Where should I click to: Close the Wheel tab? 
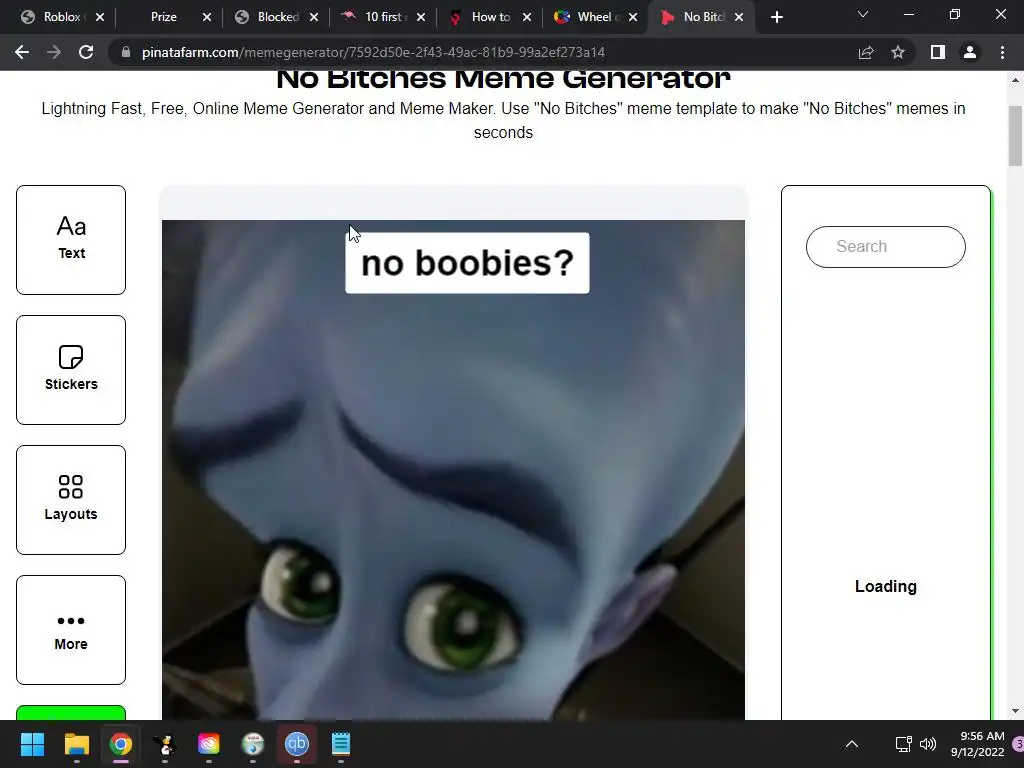633,17
